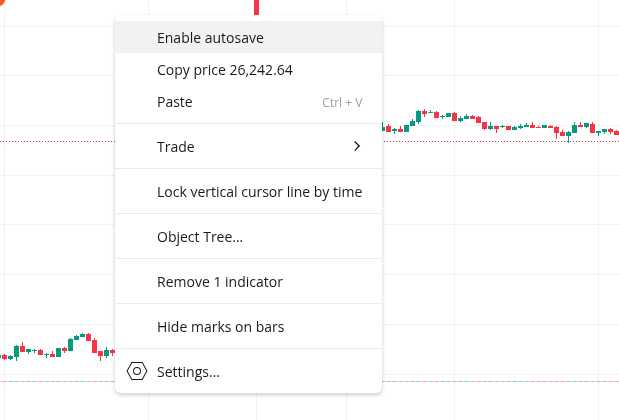This screenshot has width=619, height=420.
Task: Open chart Settings... entry text
Action: (x=188, y=372)
